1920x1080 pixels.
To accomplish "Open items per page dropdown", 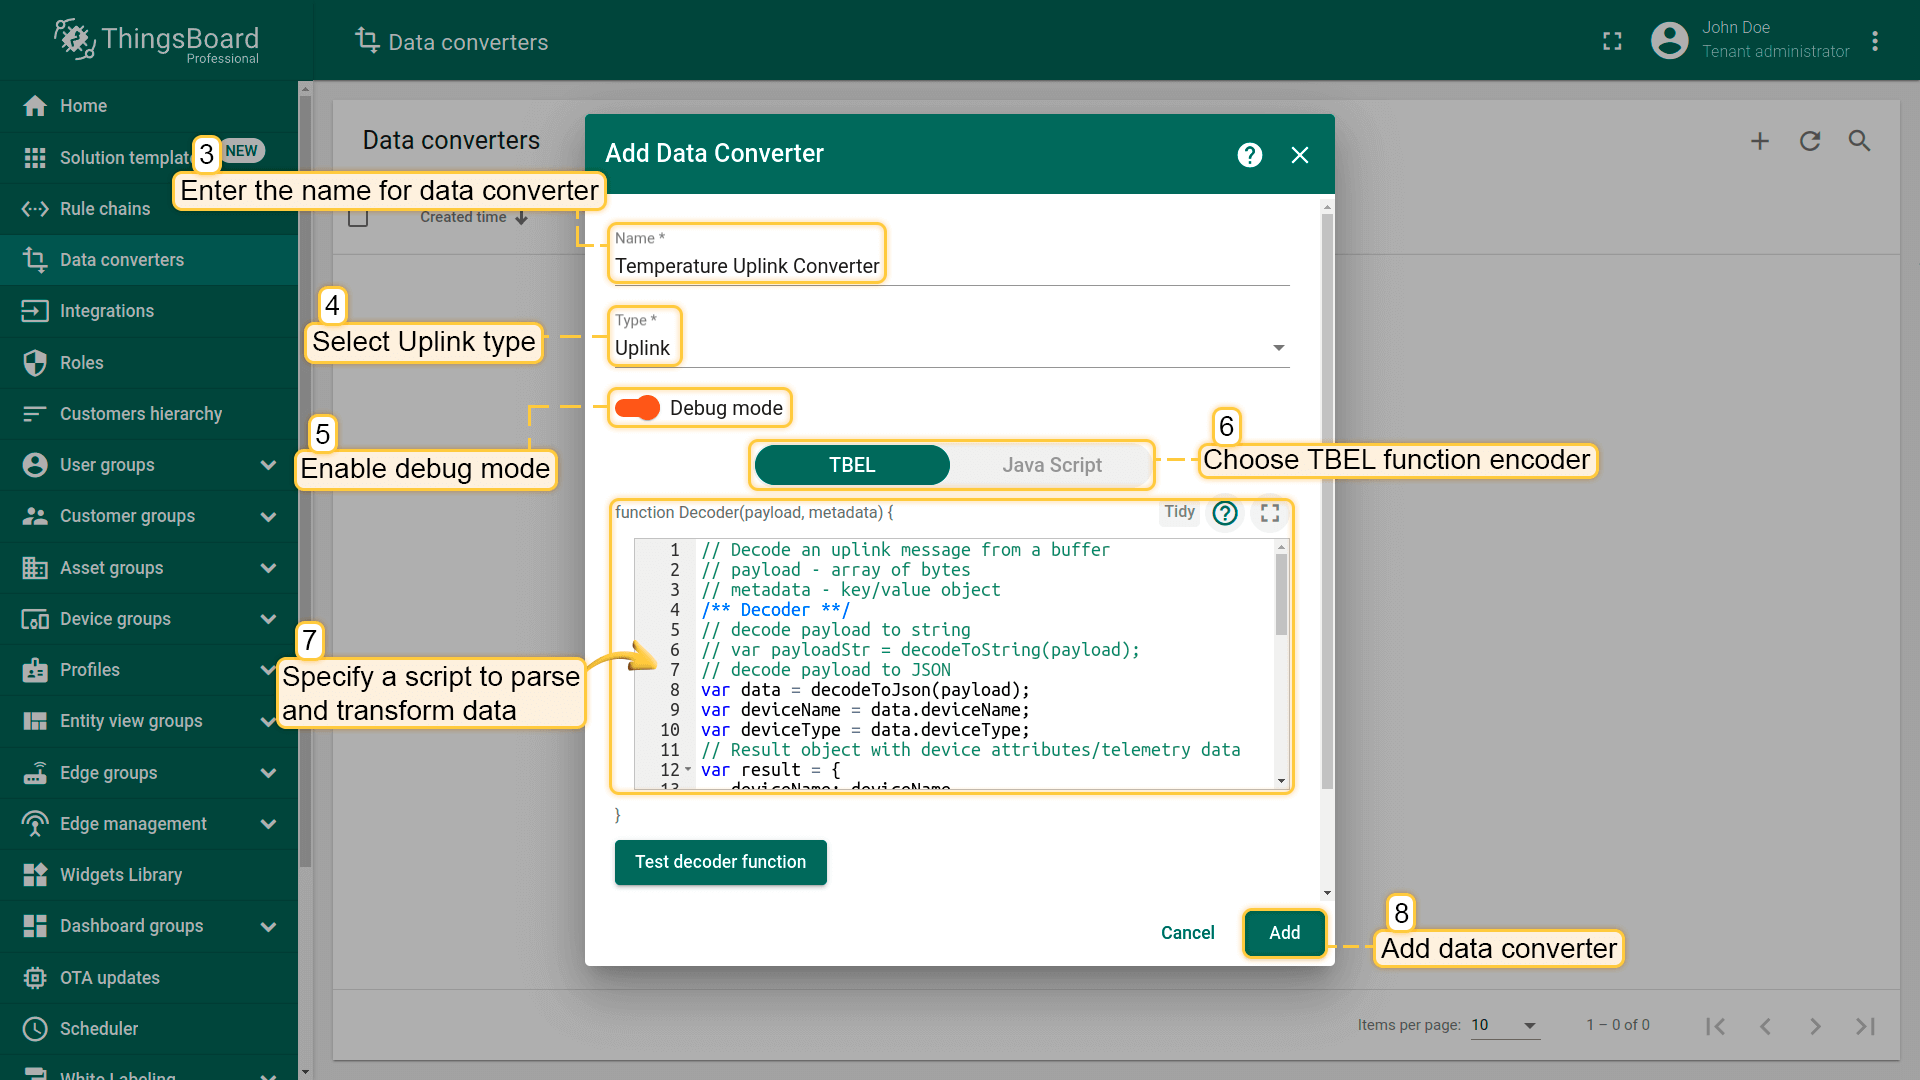I will (x=1505, y=1025).
